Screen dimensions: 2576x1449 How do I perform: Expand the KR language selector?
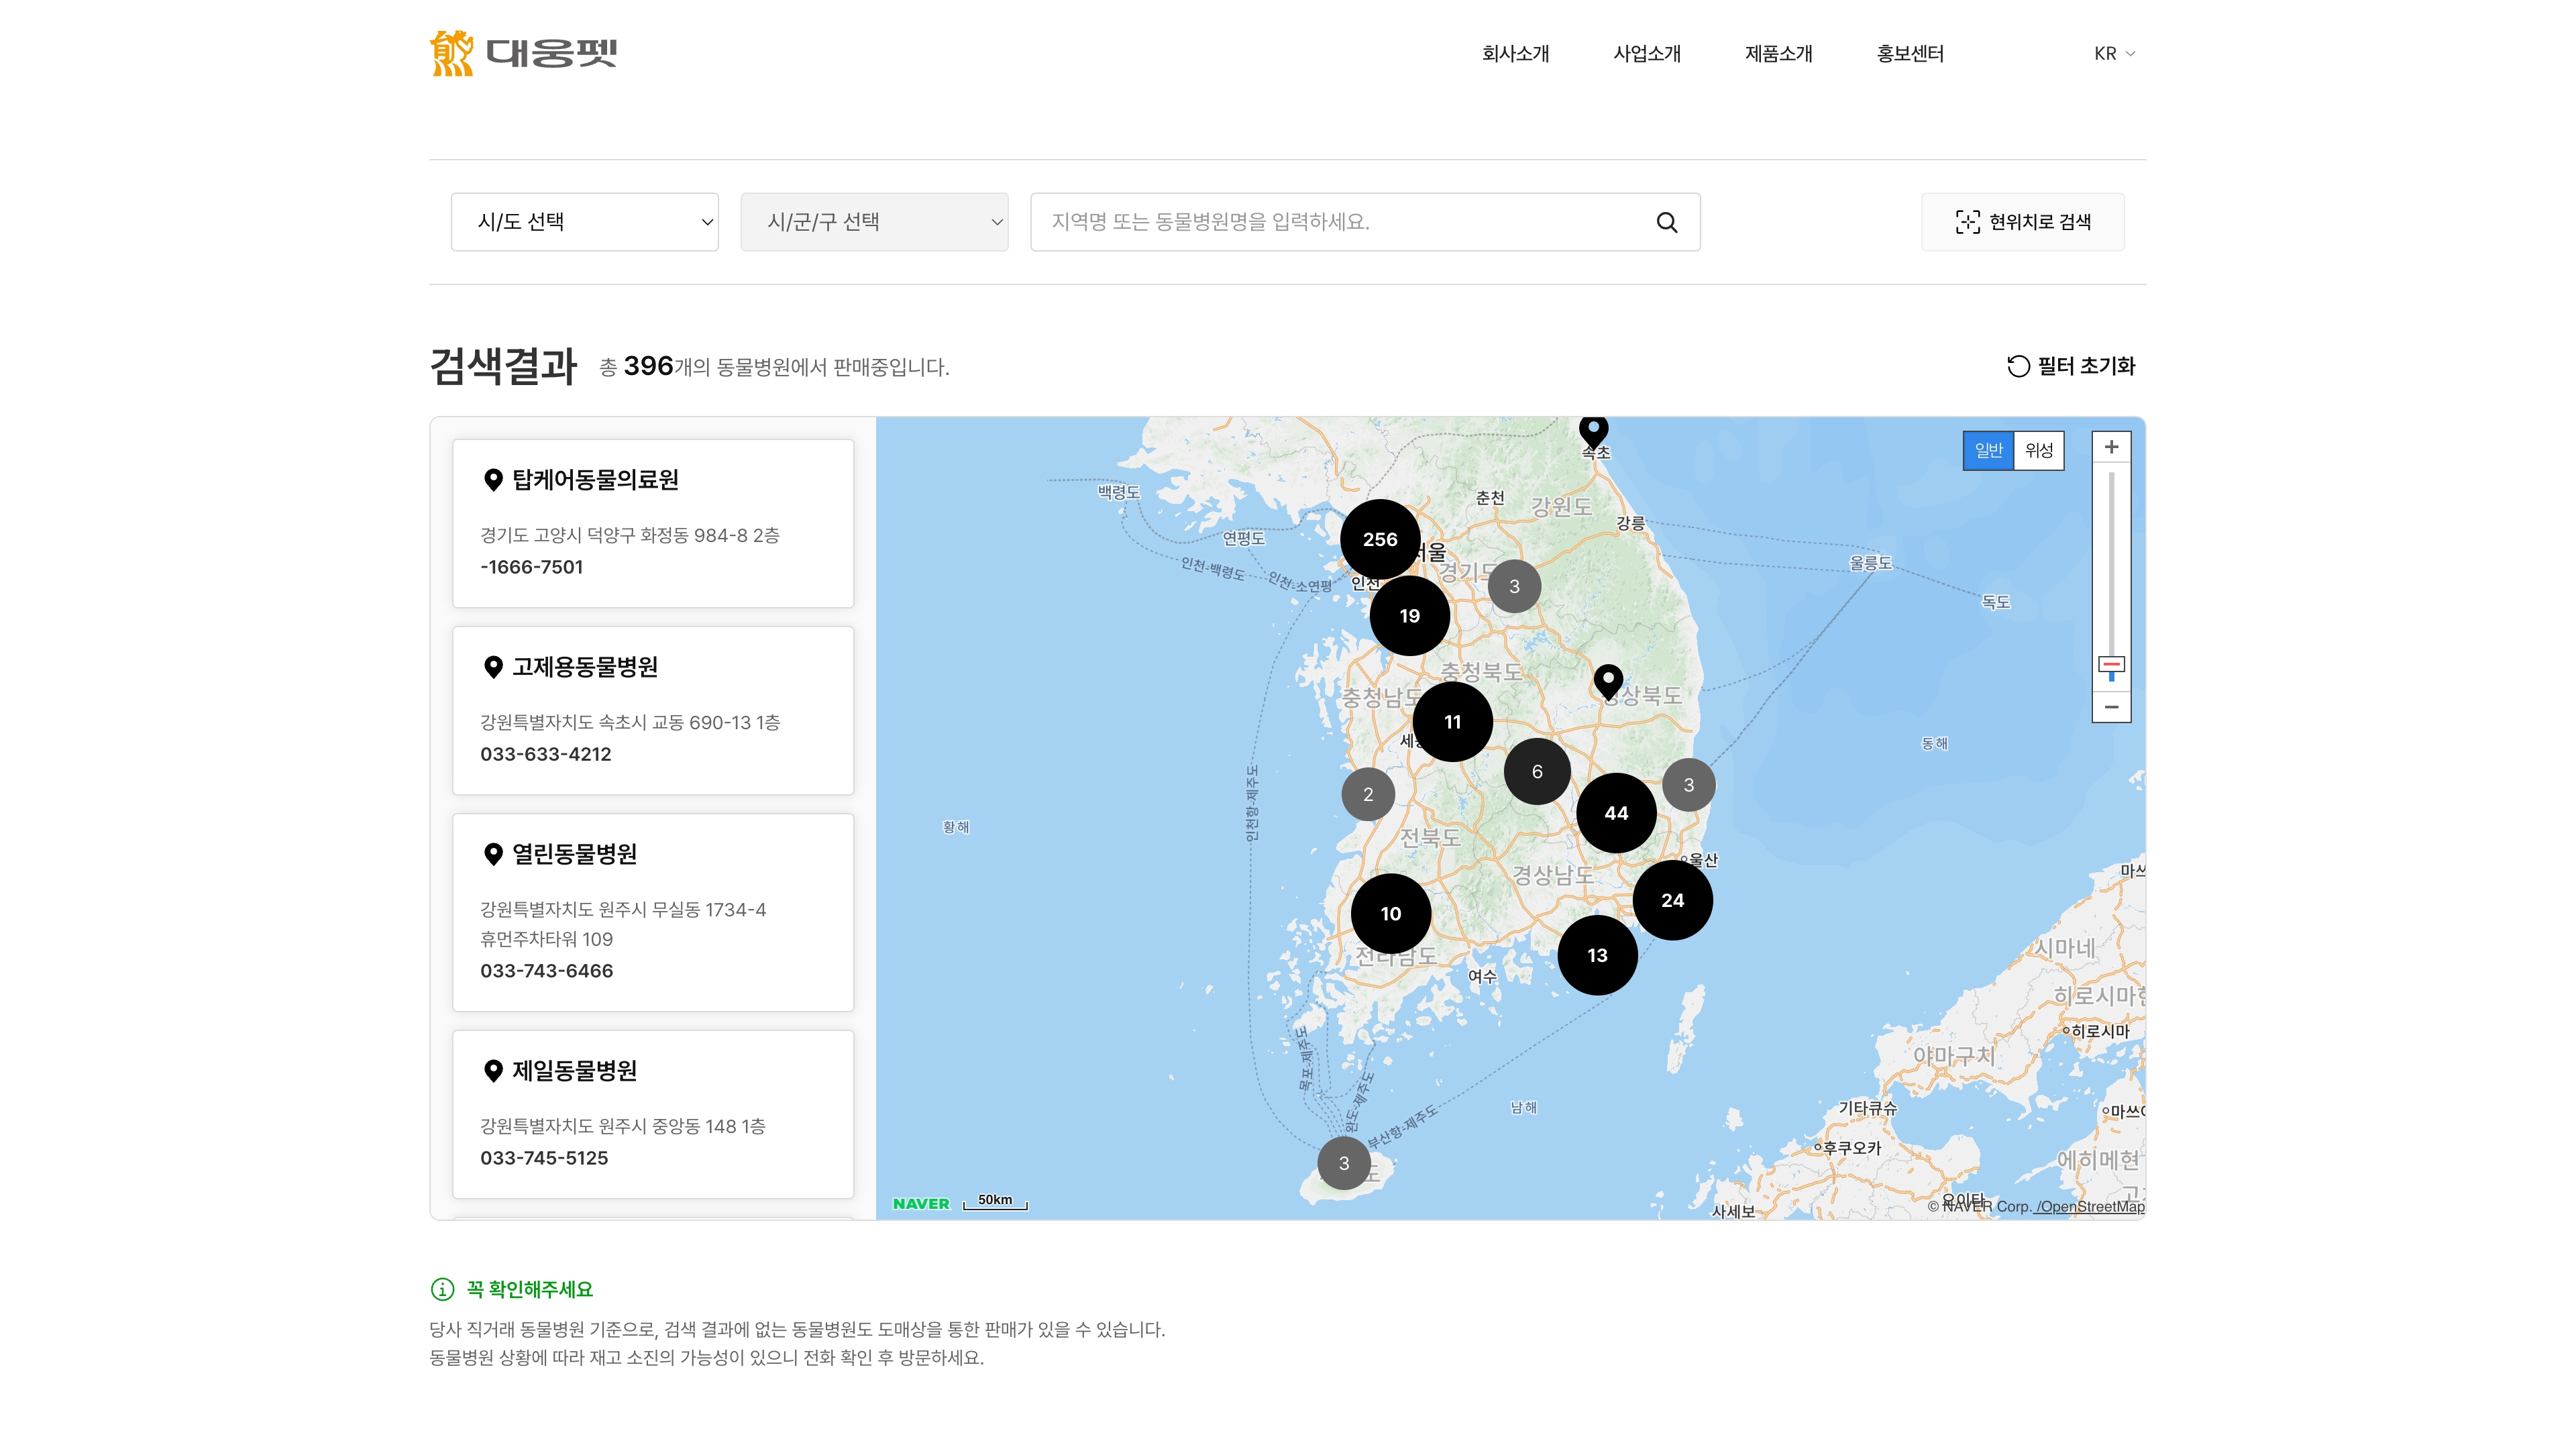(x=2113, y=54)
